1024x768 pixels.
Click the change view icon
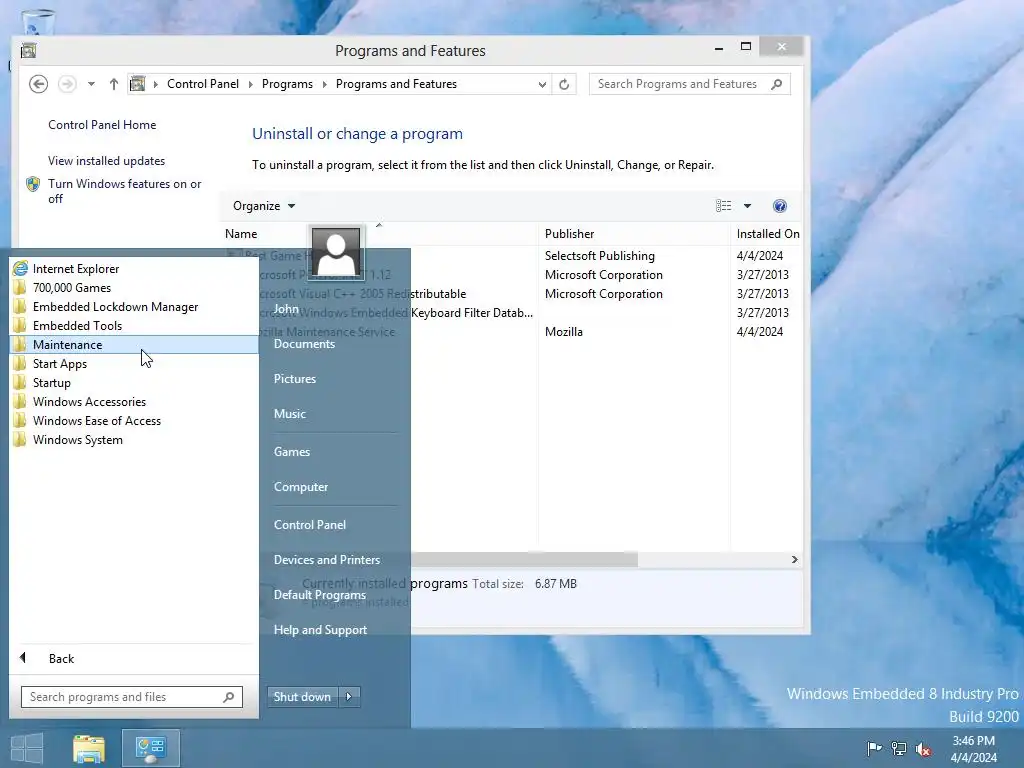pyautogui.click(x=724, y=206)
